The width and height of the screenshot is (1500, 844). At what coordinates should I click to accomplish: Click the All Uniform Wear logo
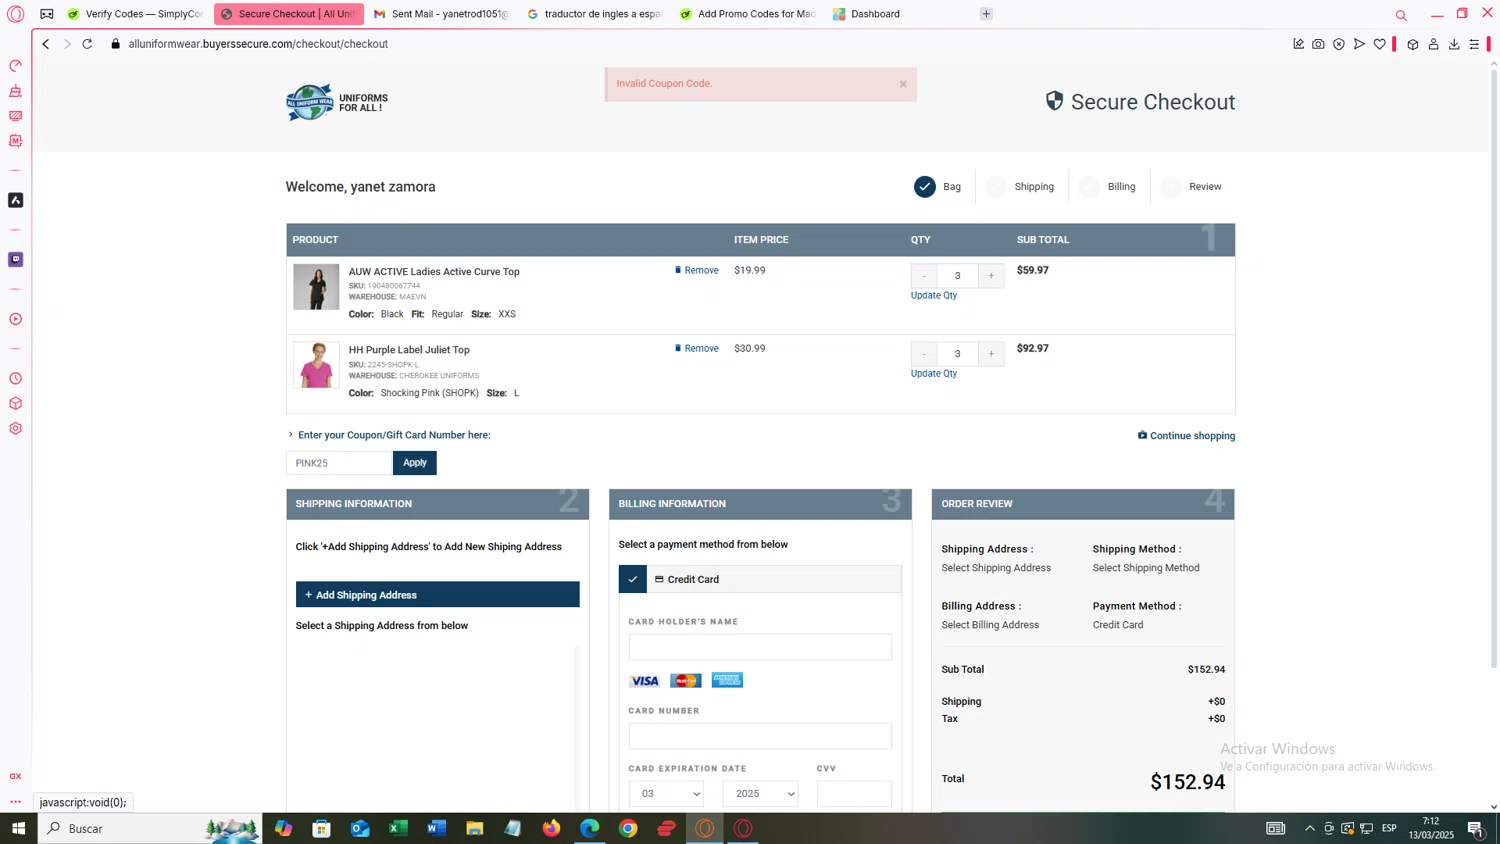(337, 102)
